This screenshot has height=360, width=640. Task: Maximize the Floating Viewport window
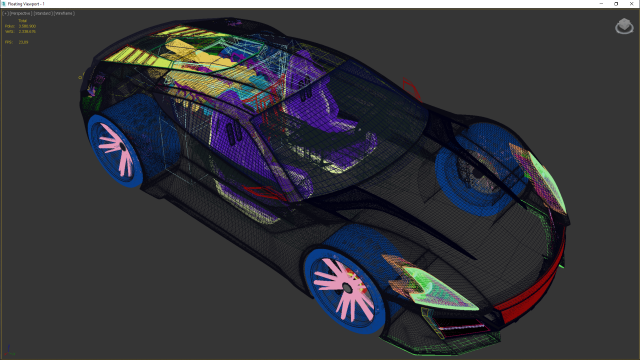(x=616, y=4)
